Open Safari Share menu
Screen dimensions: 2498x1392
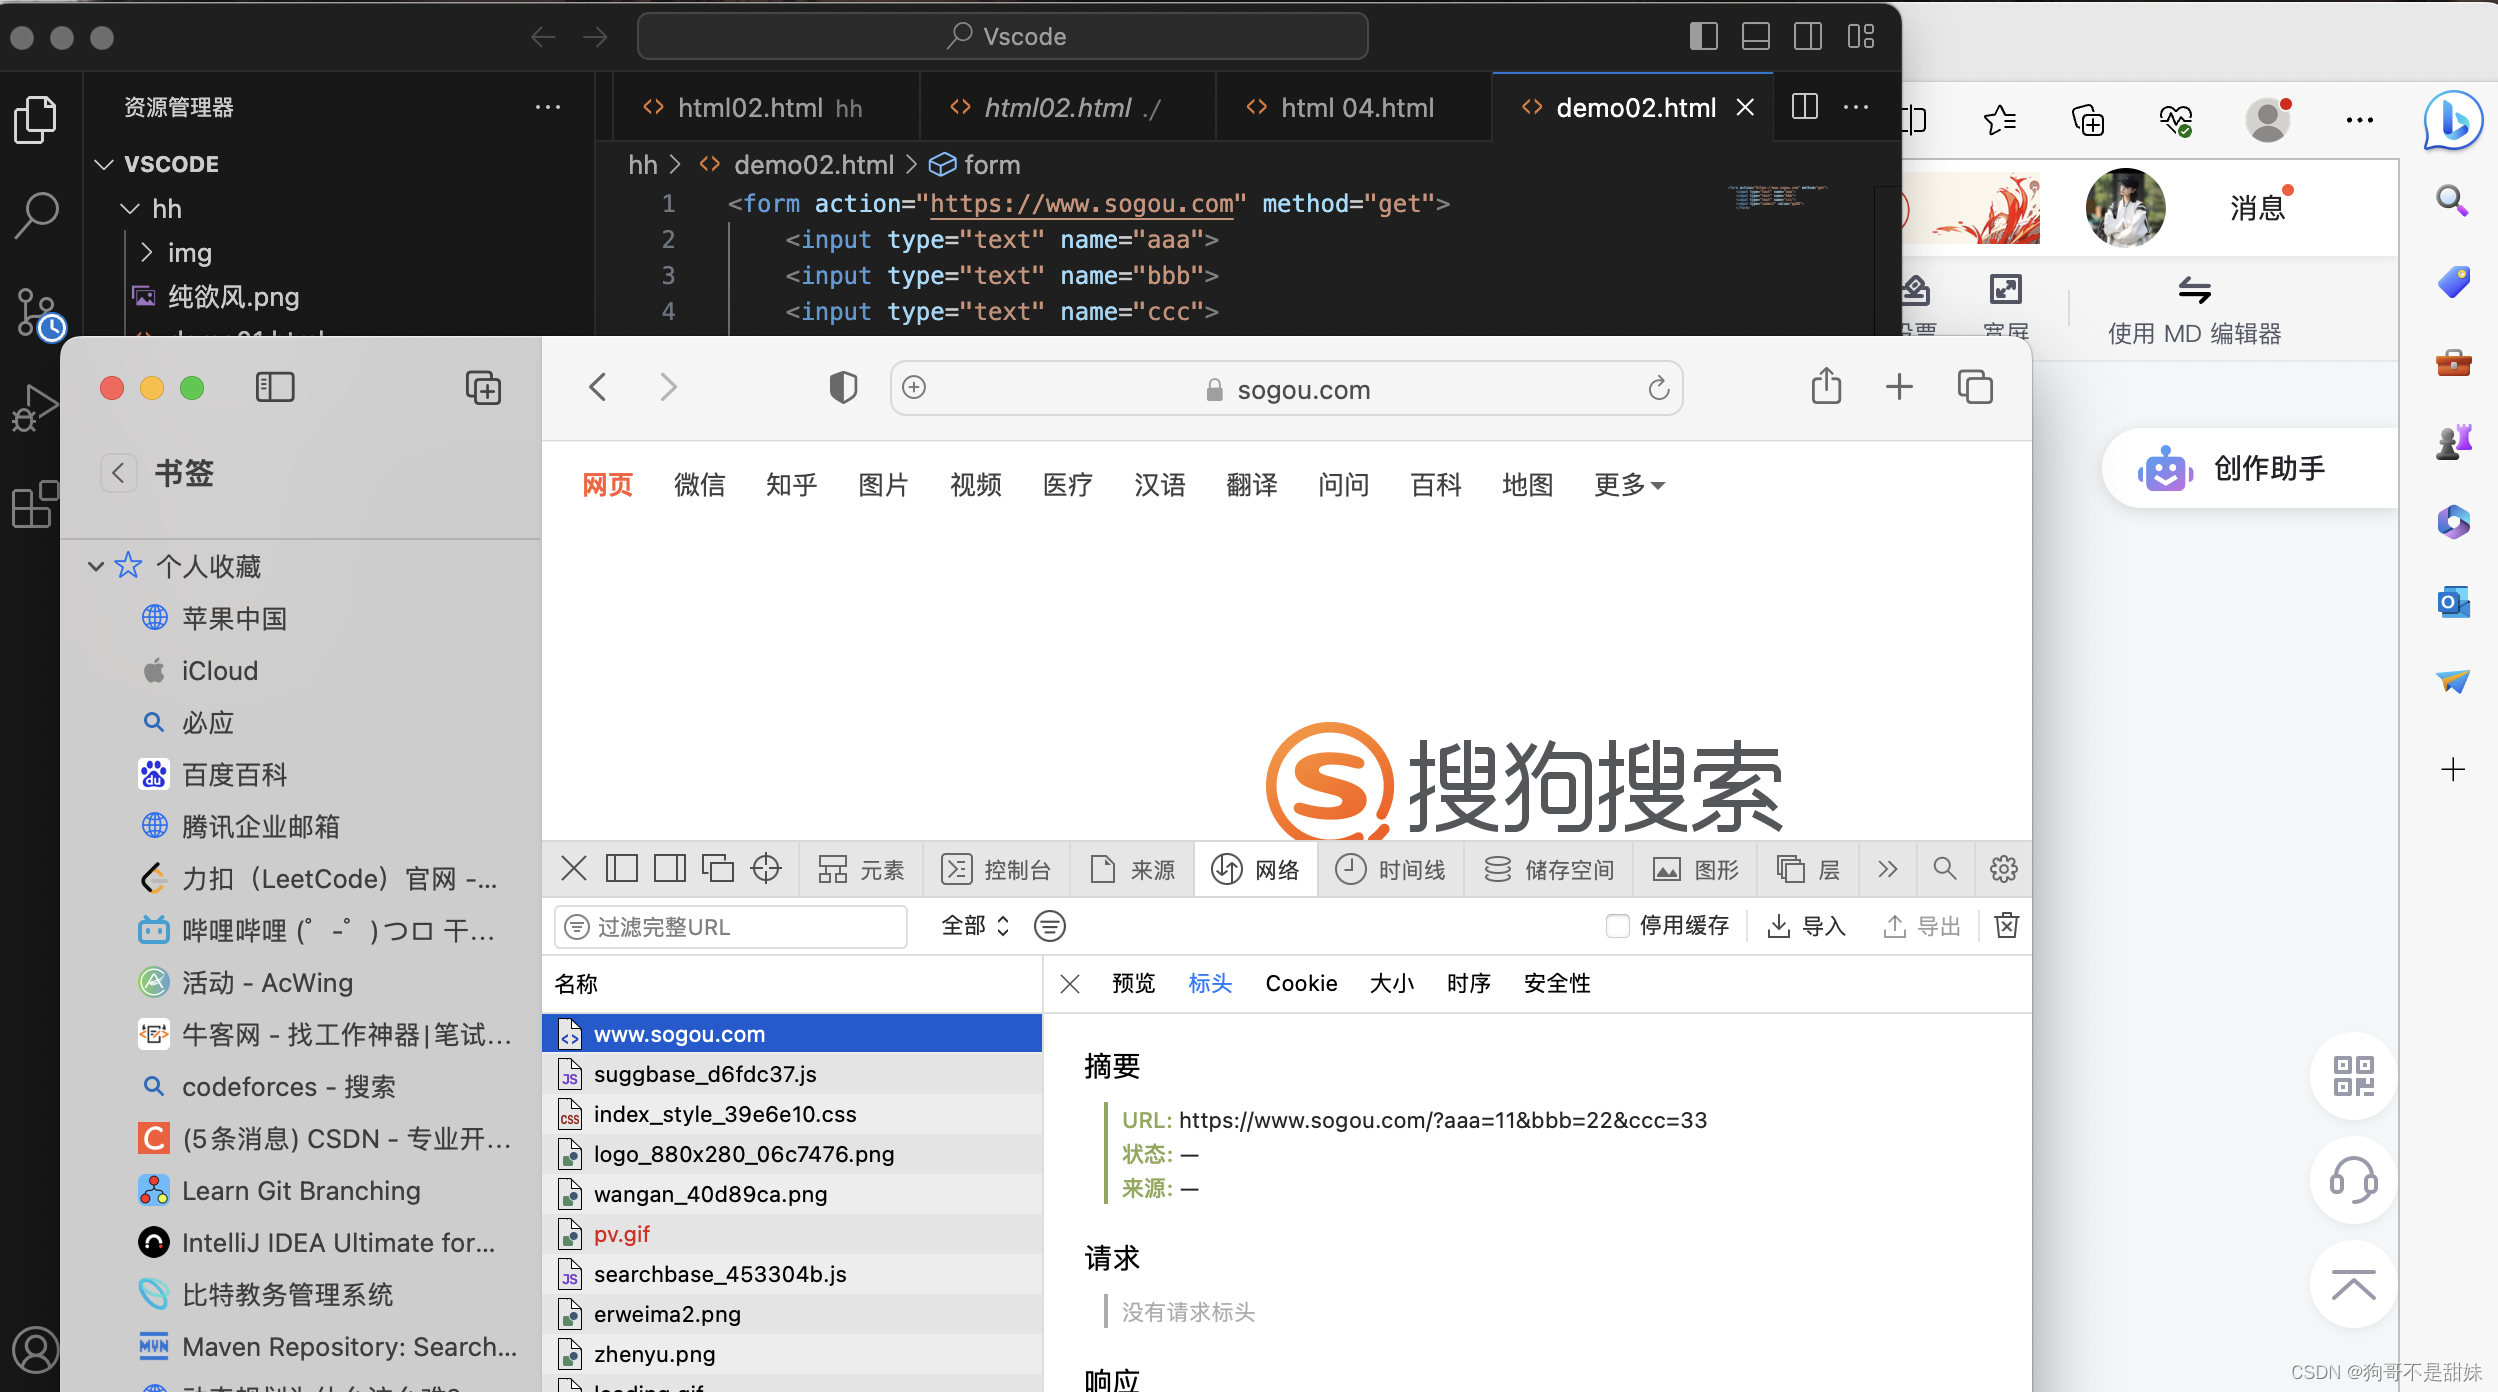click(x=1826, y=386)
